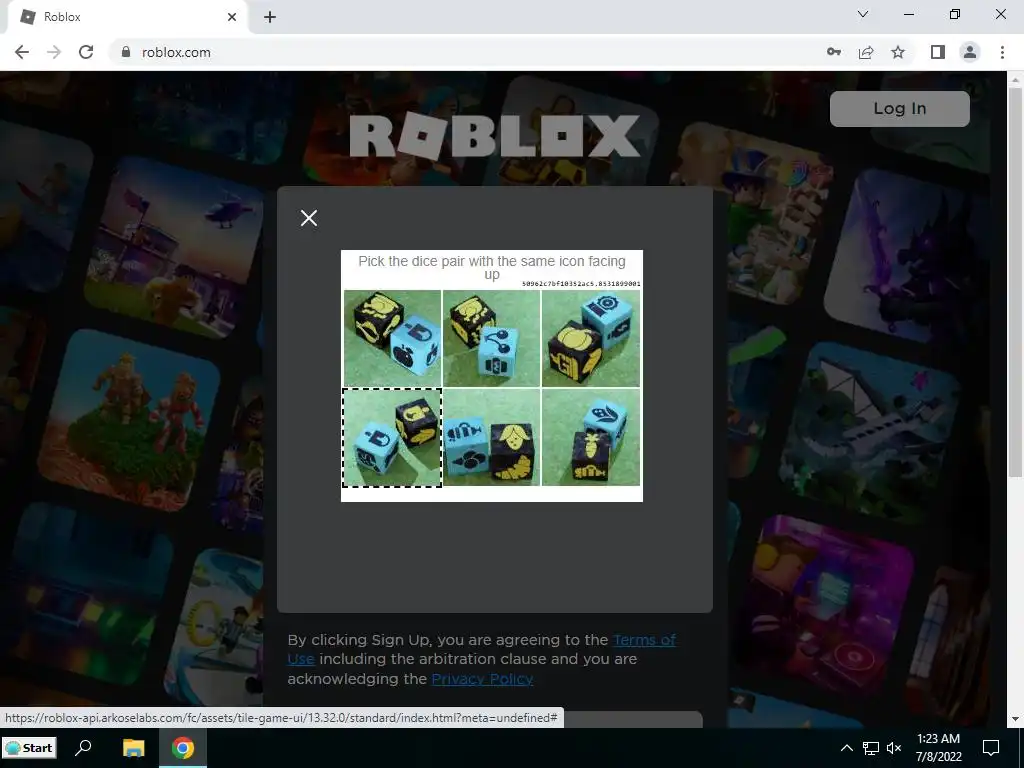The width and height of the screenshot is (1024, 768).
Task: Restore down the Chrome window
Action: [x=955, y=14]
